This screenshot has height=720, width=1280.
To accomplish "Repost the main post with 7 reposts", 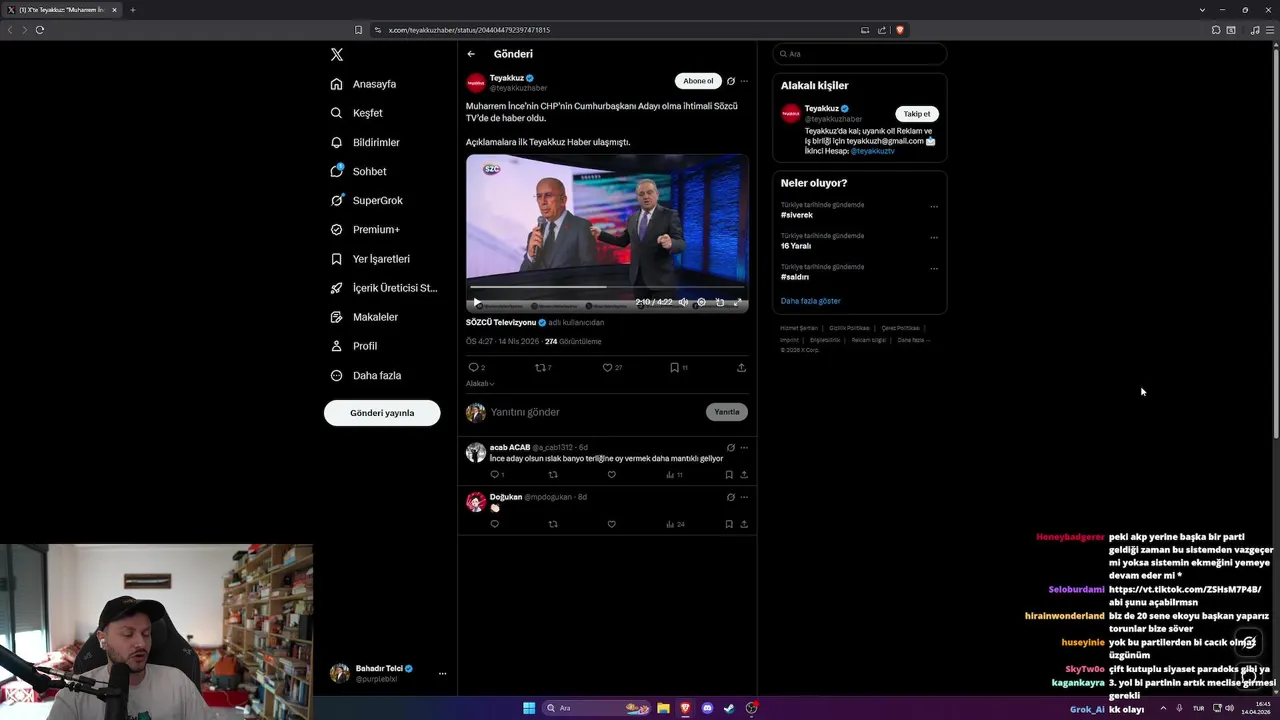I will tap(543, 368).
